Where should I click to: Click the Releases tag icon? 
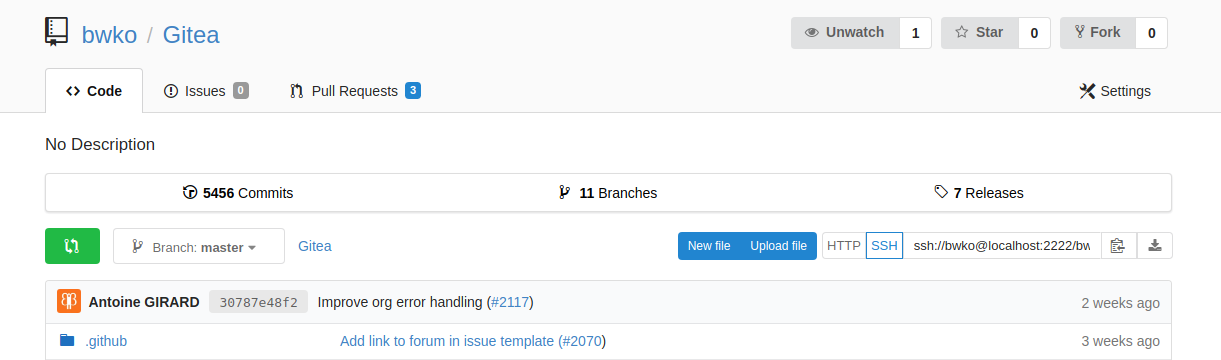pos(941,192)
